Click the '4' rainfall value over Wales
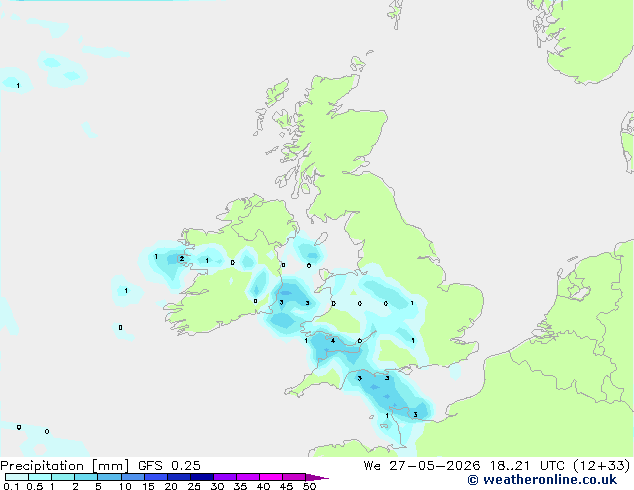Image resolution: width=634 pixels, height=490 pixels. pos(333,341)
